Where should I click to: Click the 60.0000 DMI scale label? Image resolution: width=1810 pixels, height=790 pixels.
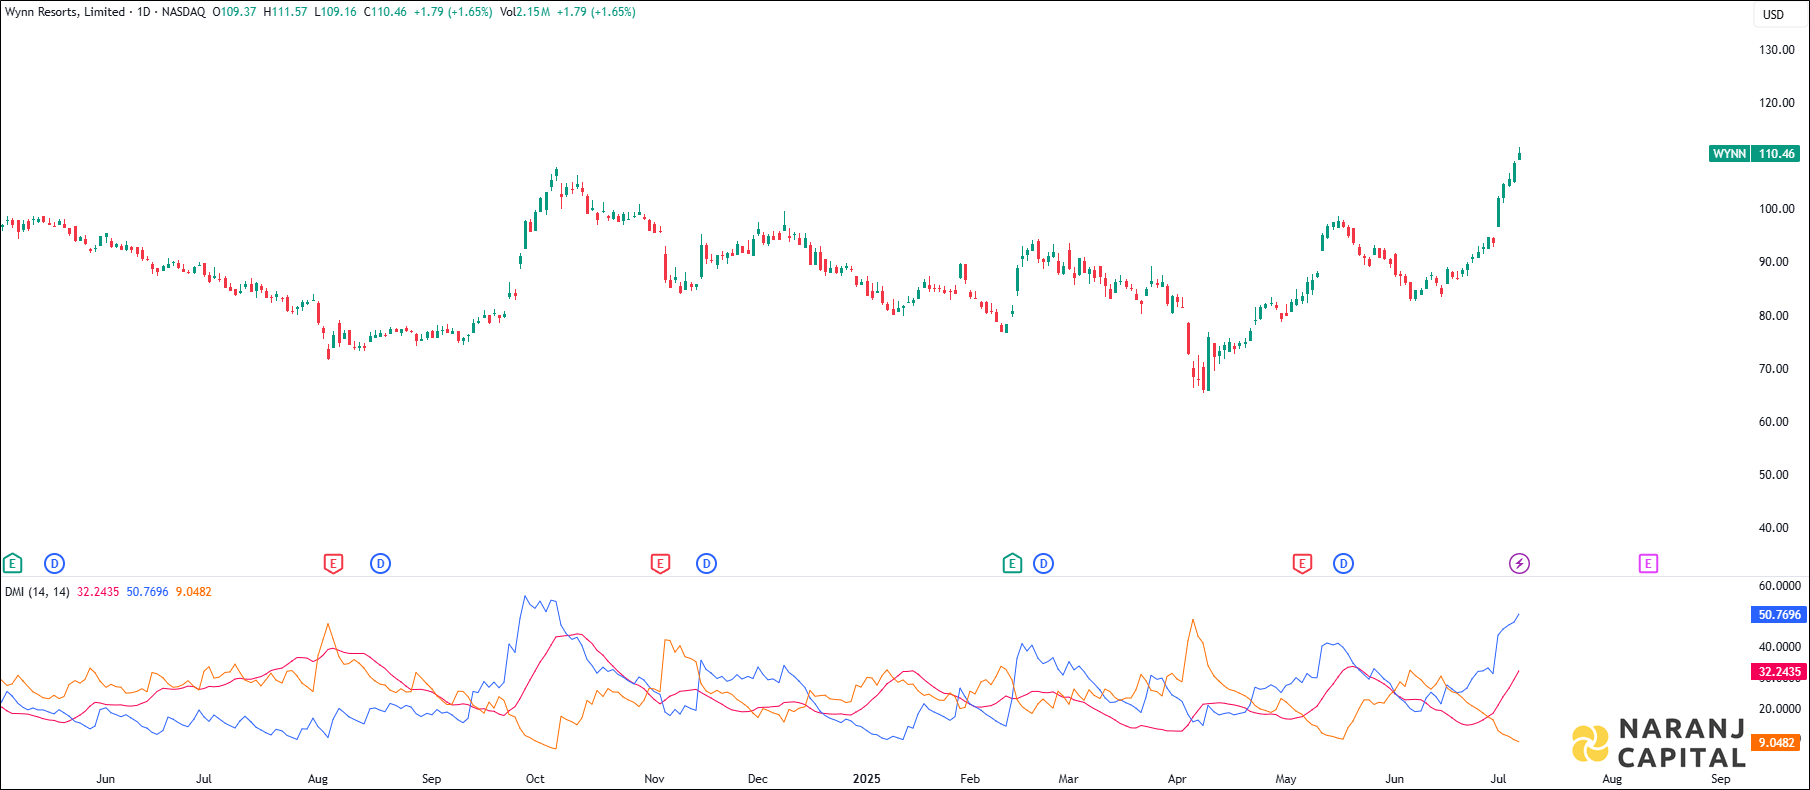click(1780, 586)
